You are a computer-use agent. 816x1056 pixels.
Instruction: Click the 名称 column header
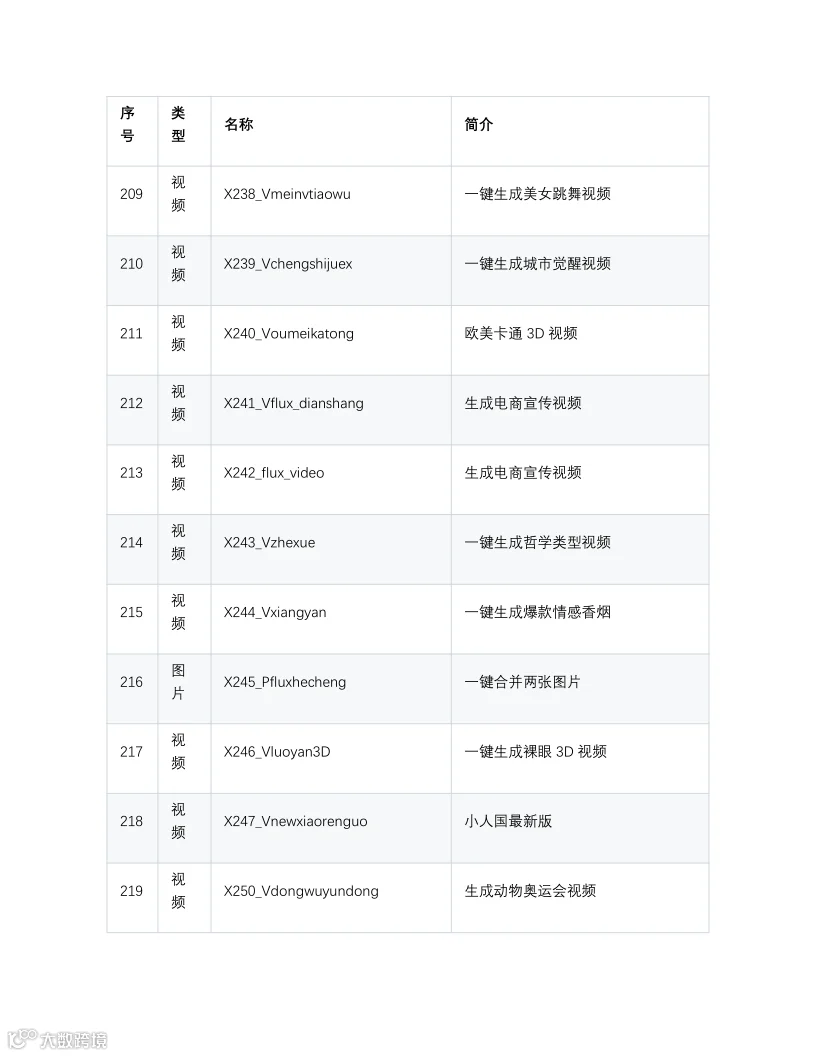[238, 125]
